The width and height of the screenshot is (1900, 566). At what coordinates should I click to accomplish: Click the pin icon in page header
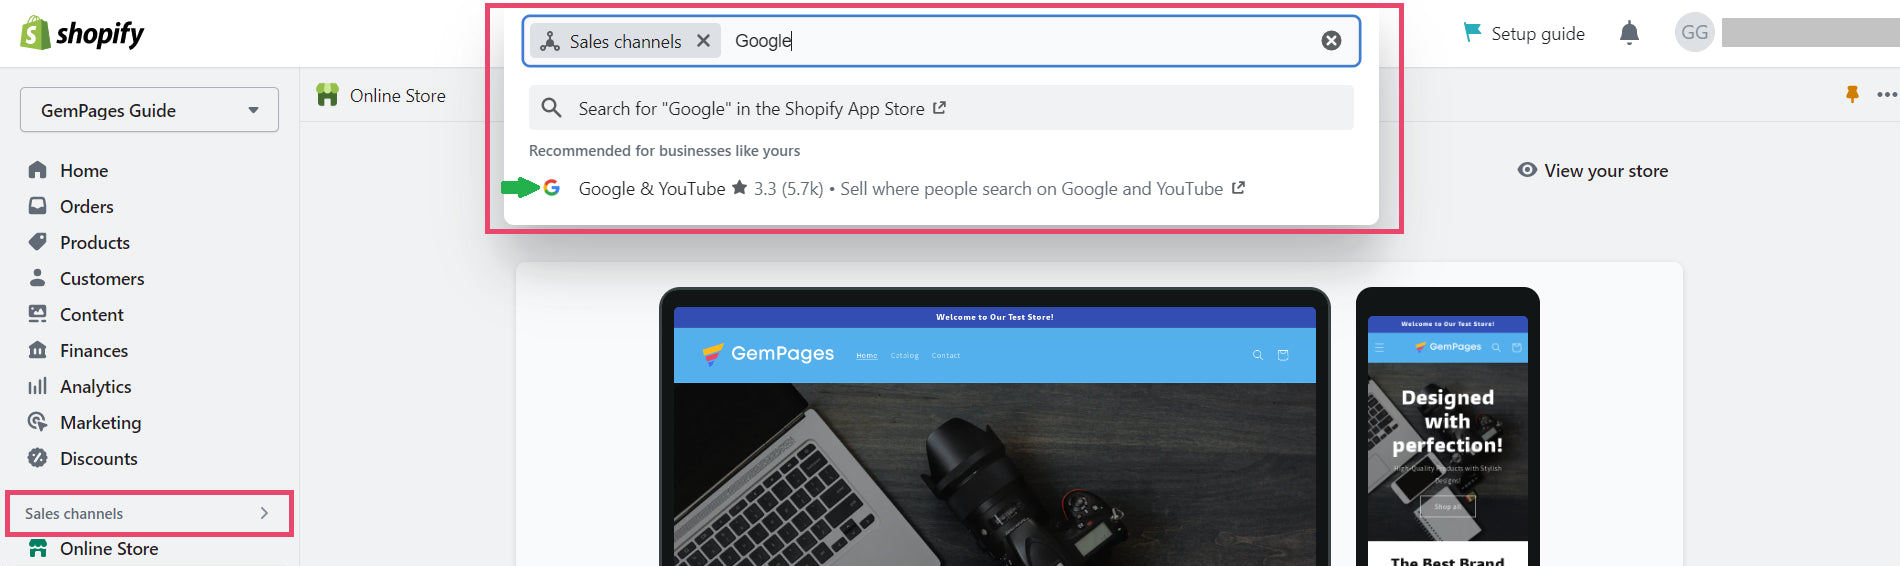(1852, 94)
